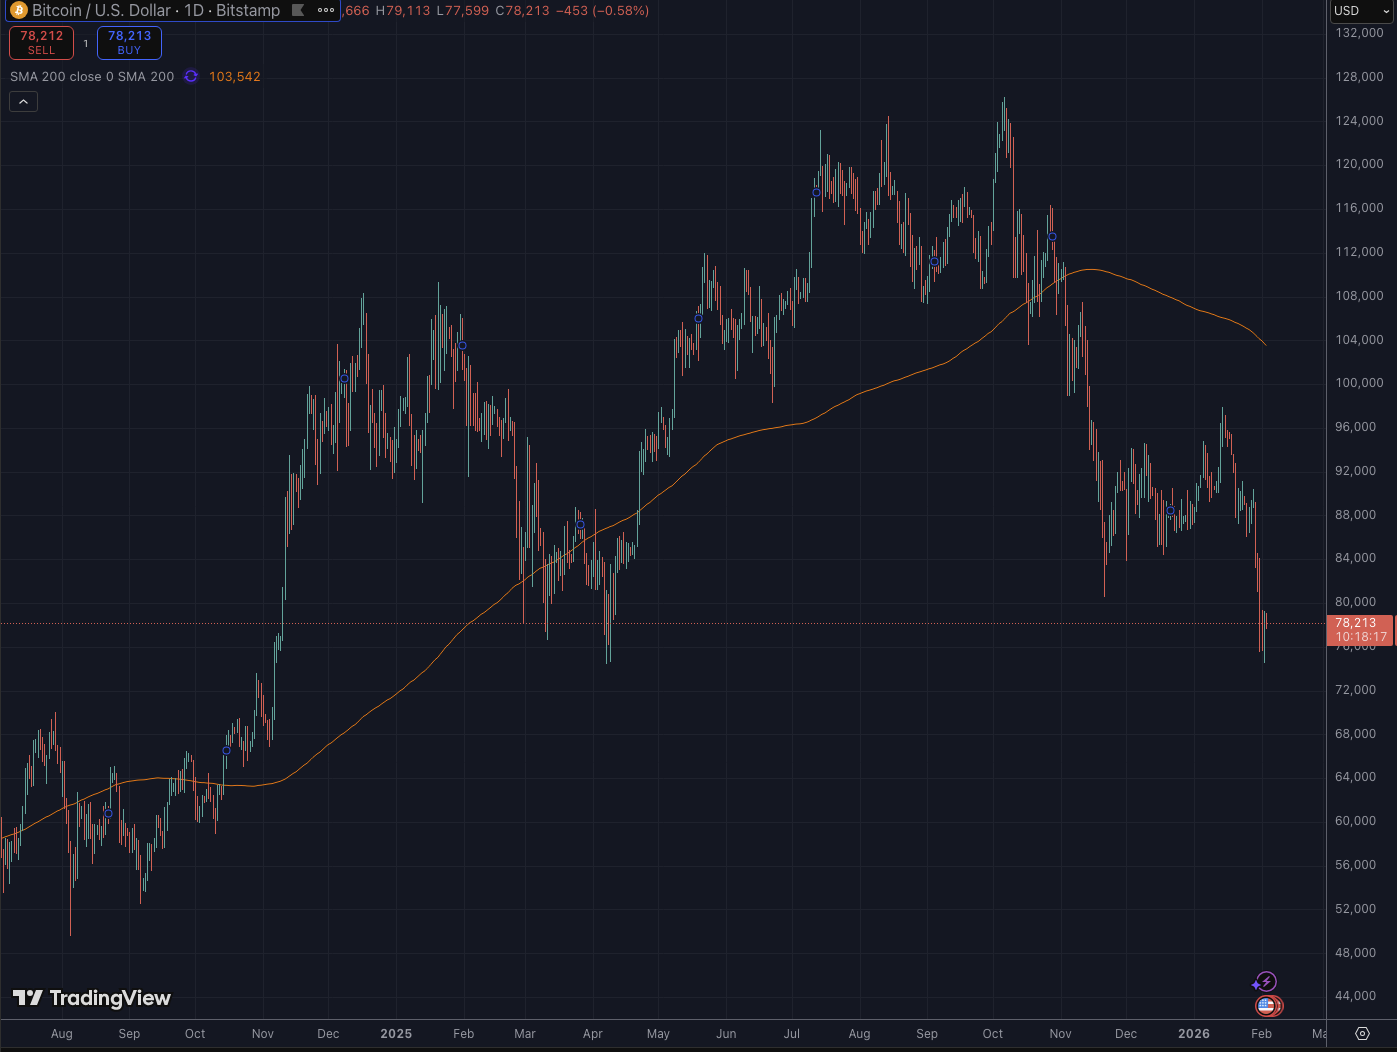Open the USD currency dropdown
Viewport: 1397px width, 1052px height.
(1361, 11)
